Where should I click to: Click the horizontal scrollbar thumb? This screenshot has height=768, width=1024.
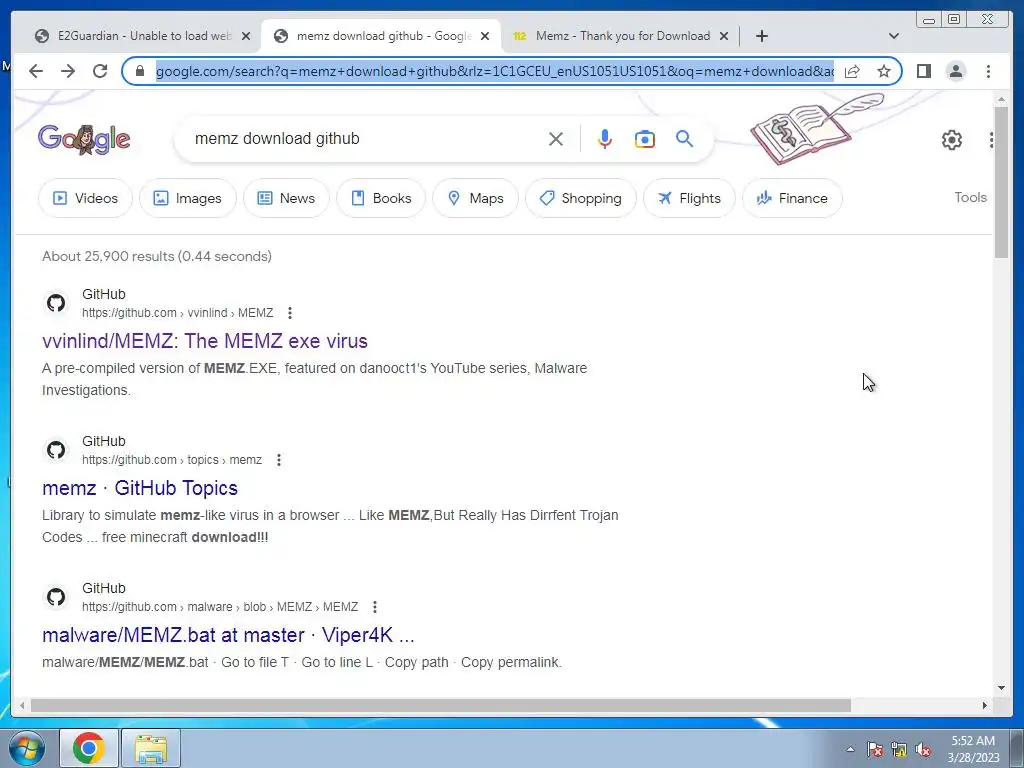441,705
